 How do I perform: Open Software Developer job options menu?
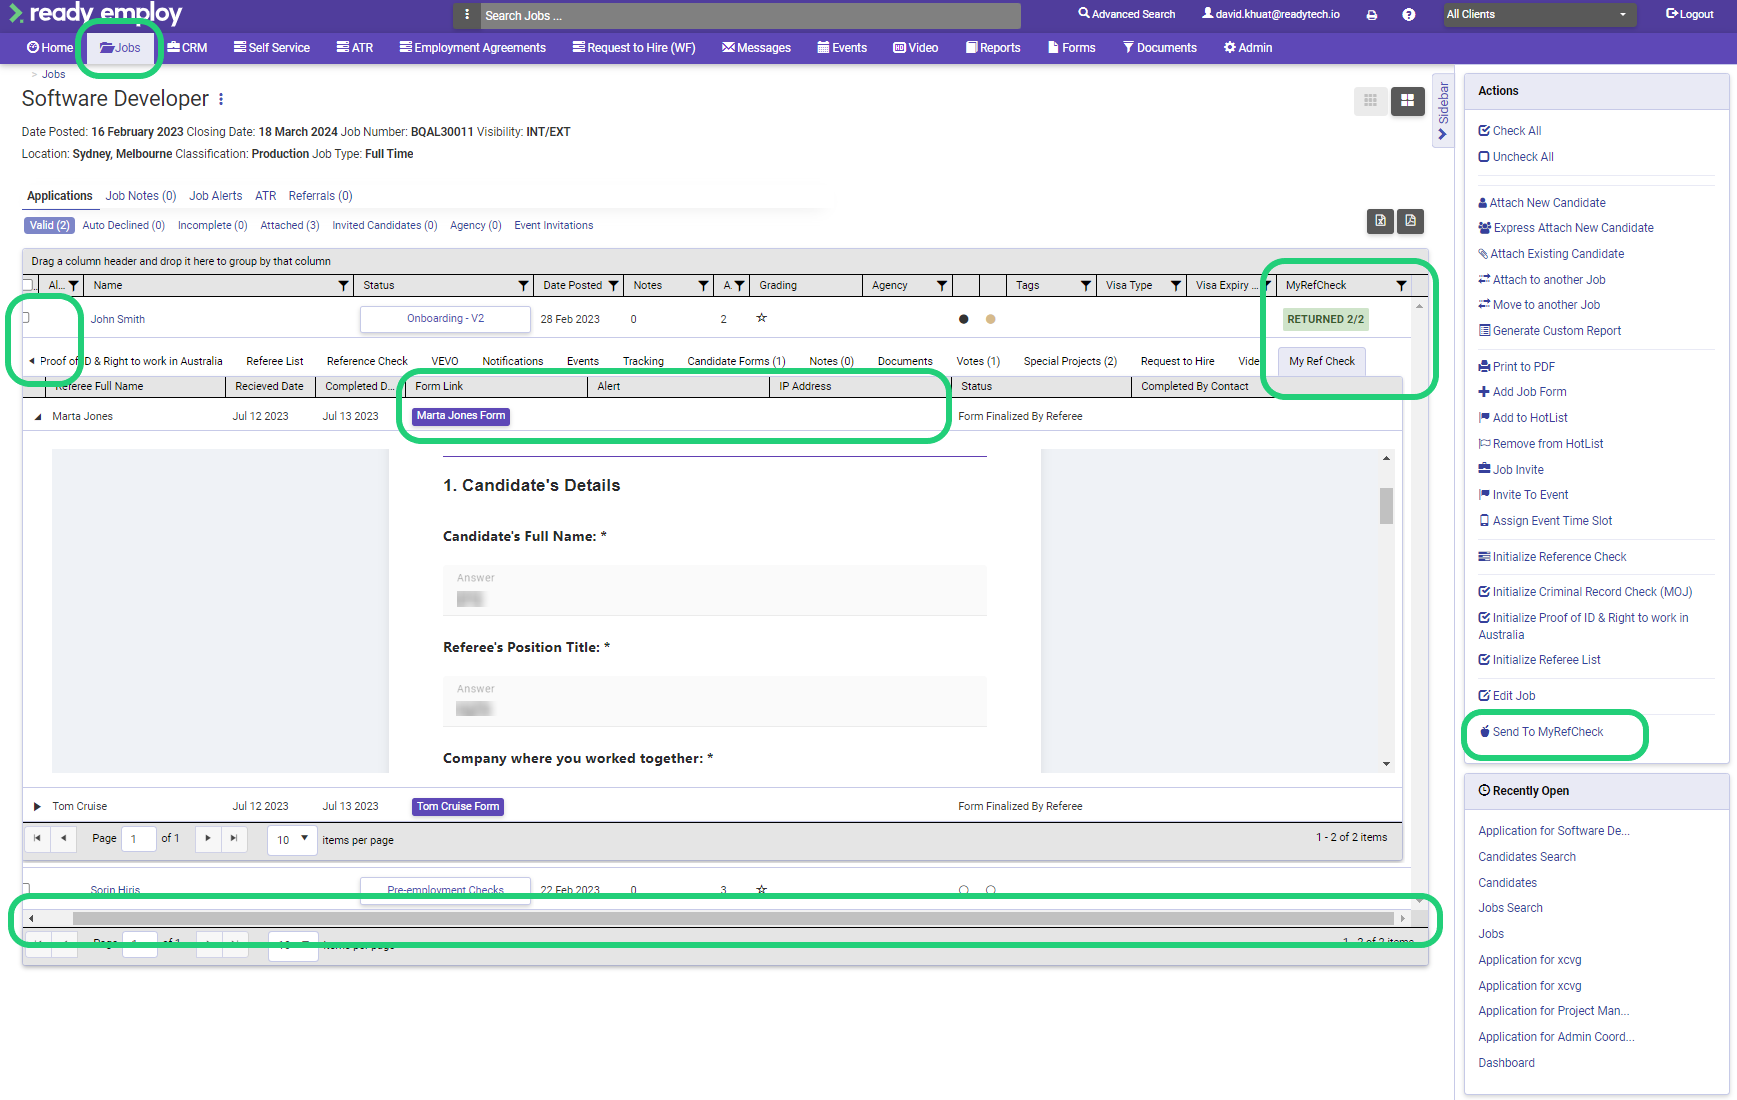[221, 99]
